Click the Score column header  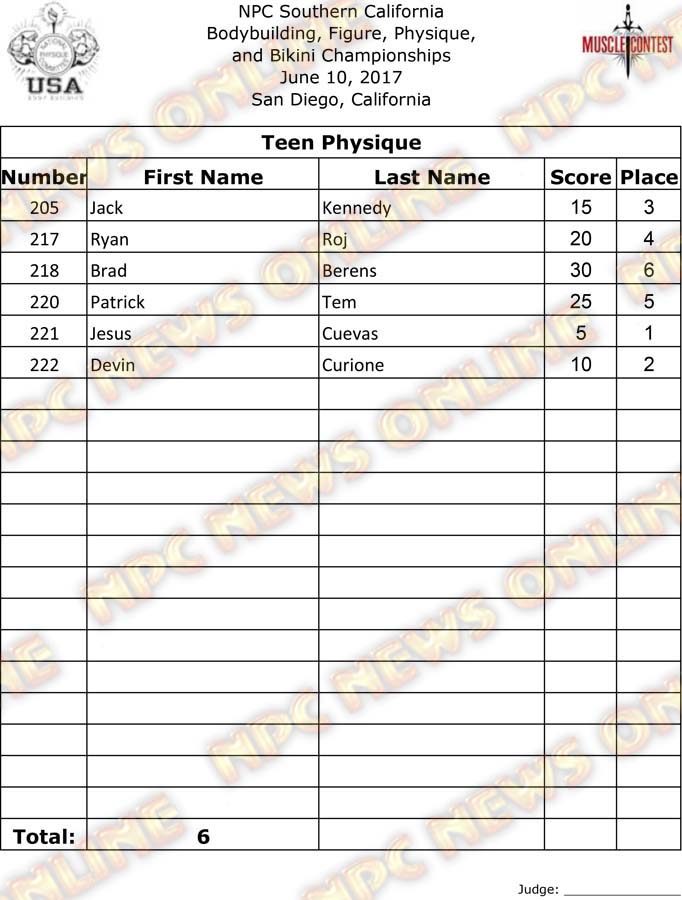pyautogui.click(x=580, y=177)
